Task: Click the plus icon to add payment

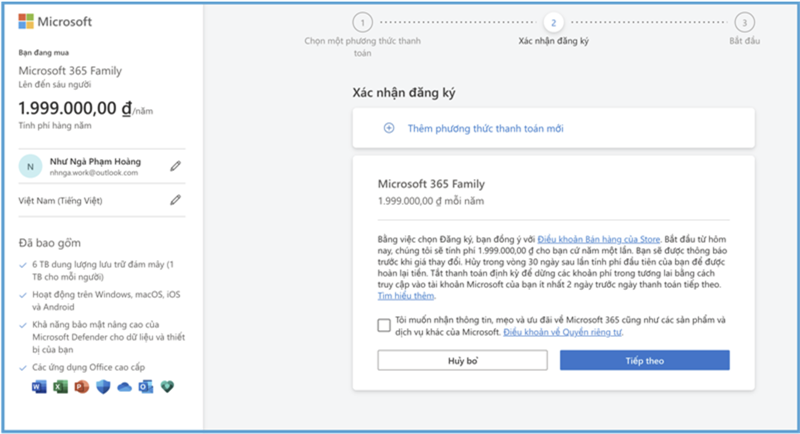Action: pyautogui.click(x=389, y=128)
